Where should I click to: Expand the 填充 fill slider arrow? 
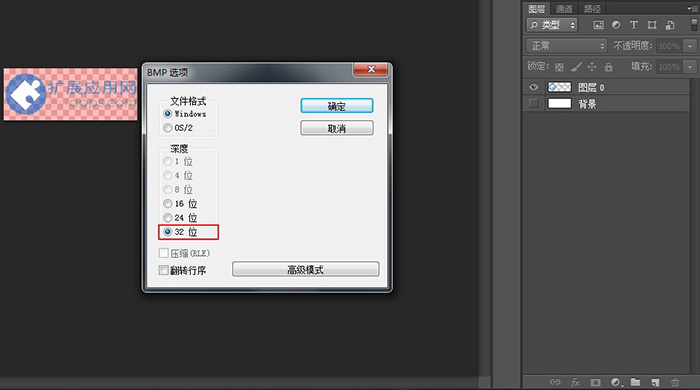690,67
